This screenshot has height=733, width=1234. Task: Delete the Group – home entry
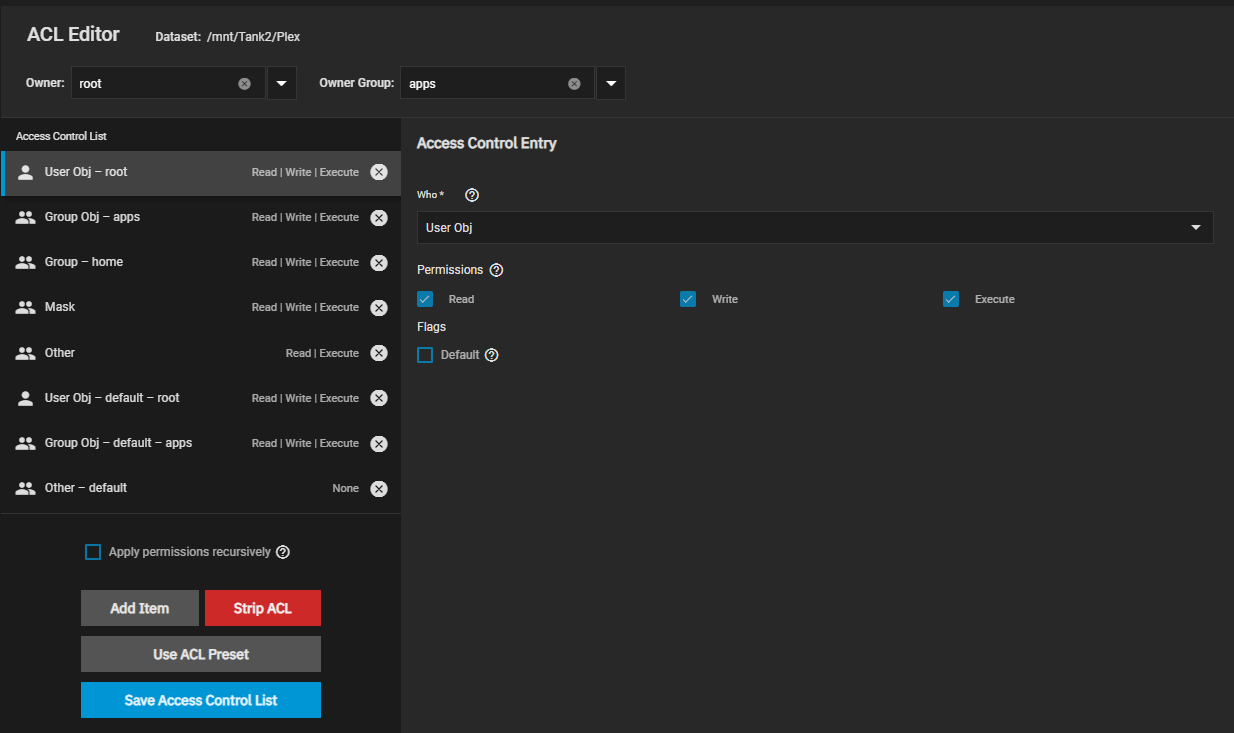[x=379, y=263]
